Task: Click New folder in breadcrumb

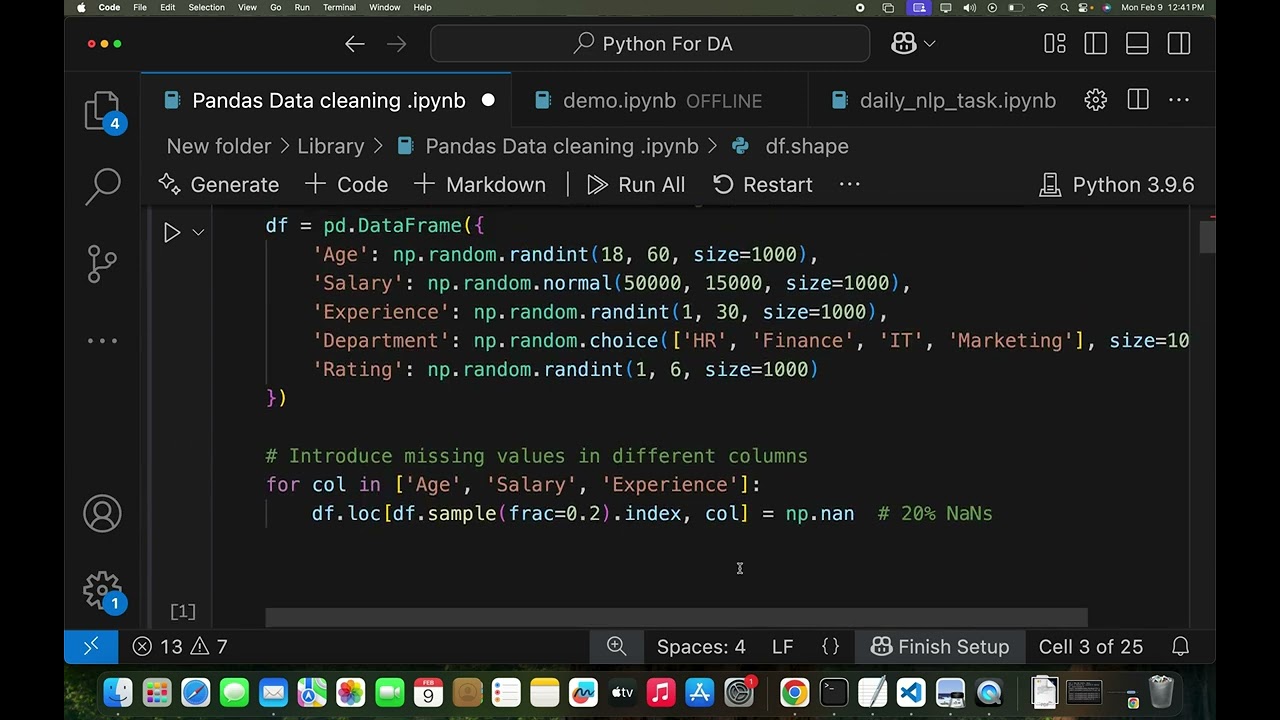Action: 219,146
